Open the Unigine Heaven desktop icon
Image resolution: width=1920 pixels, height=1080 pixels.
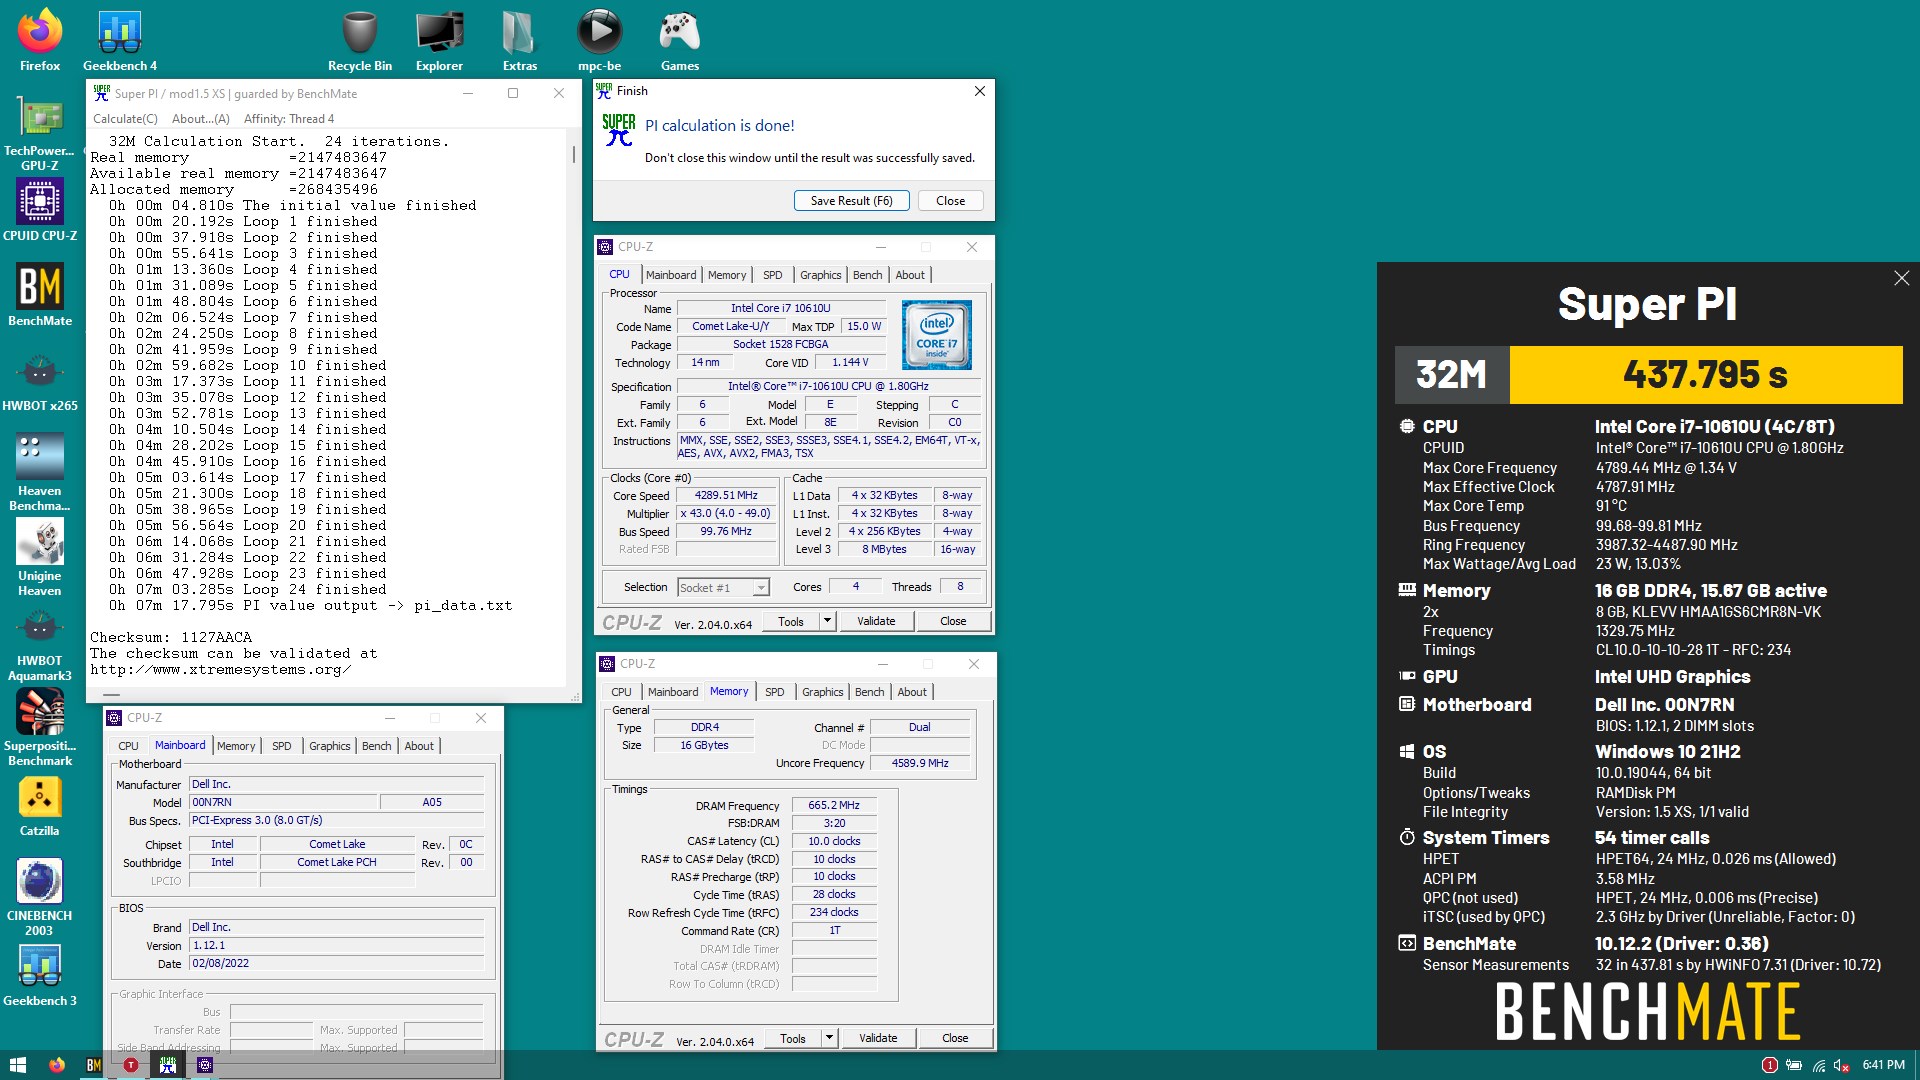40,556
